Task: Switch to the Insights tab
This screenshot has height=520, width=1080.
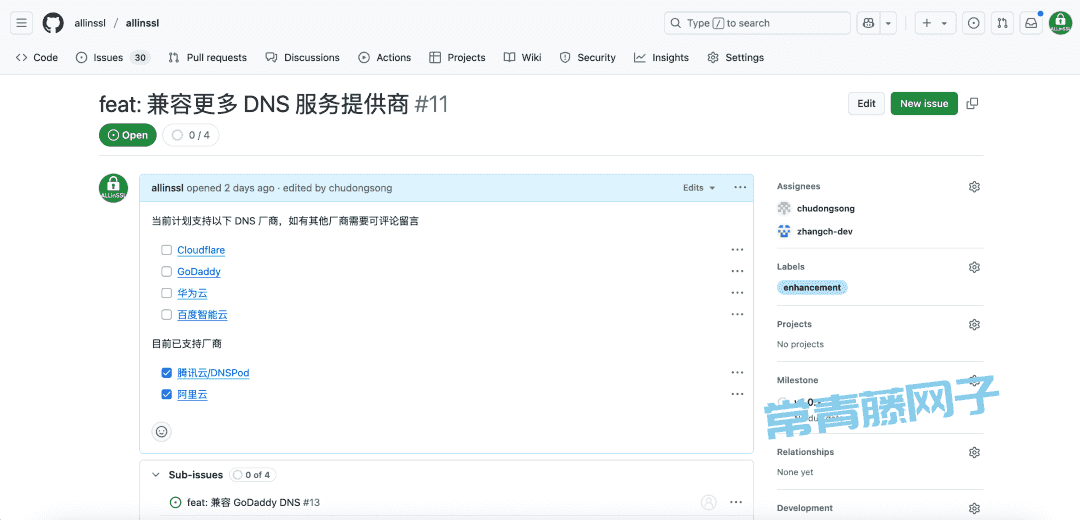Action: (662, 58)
